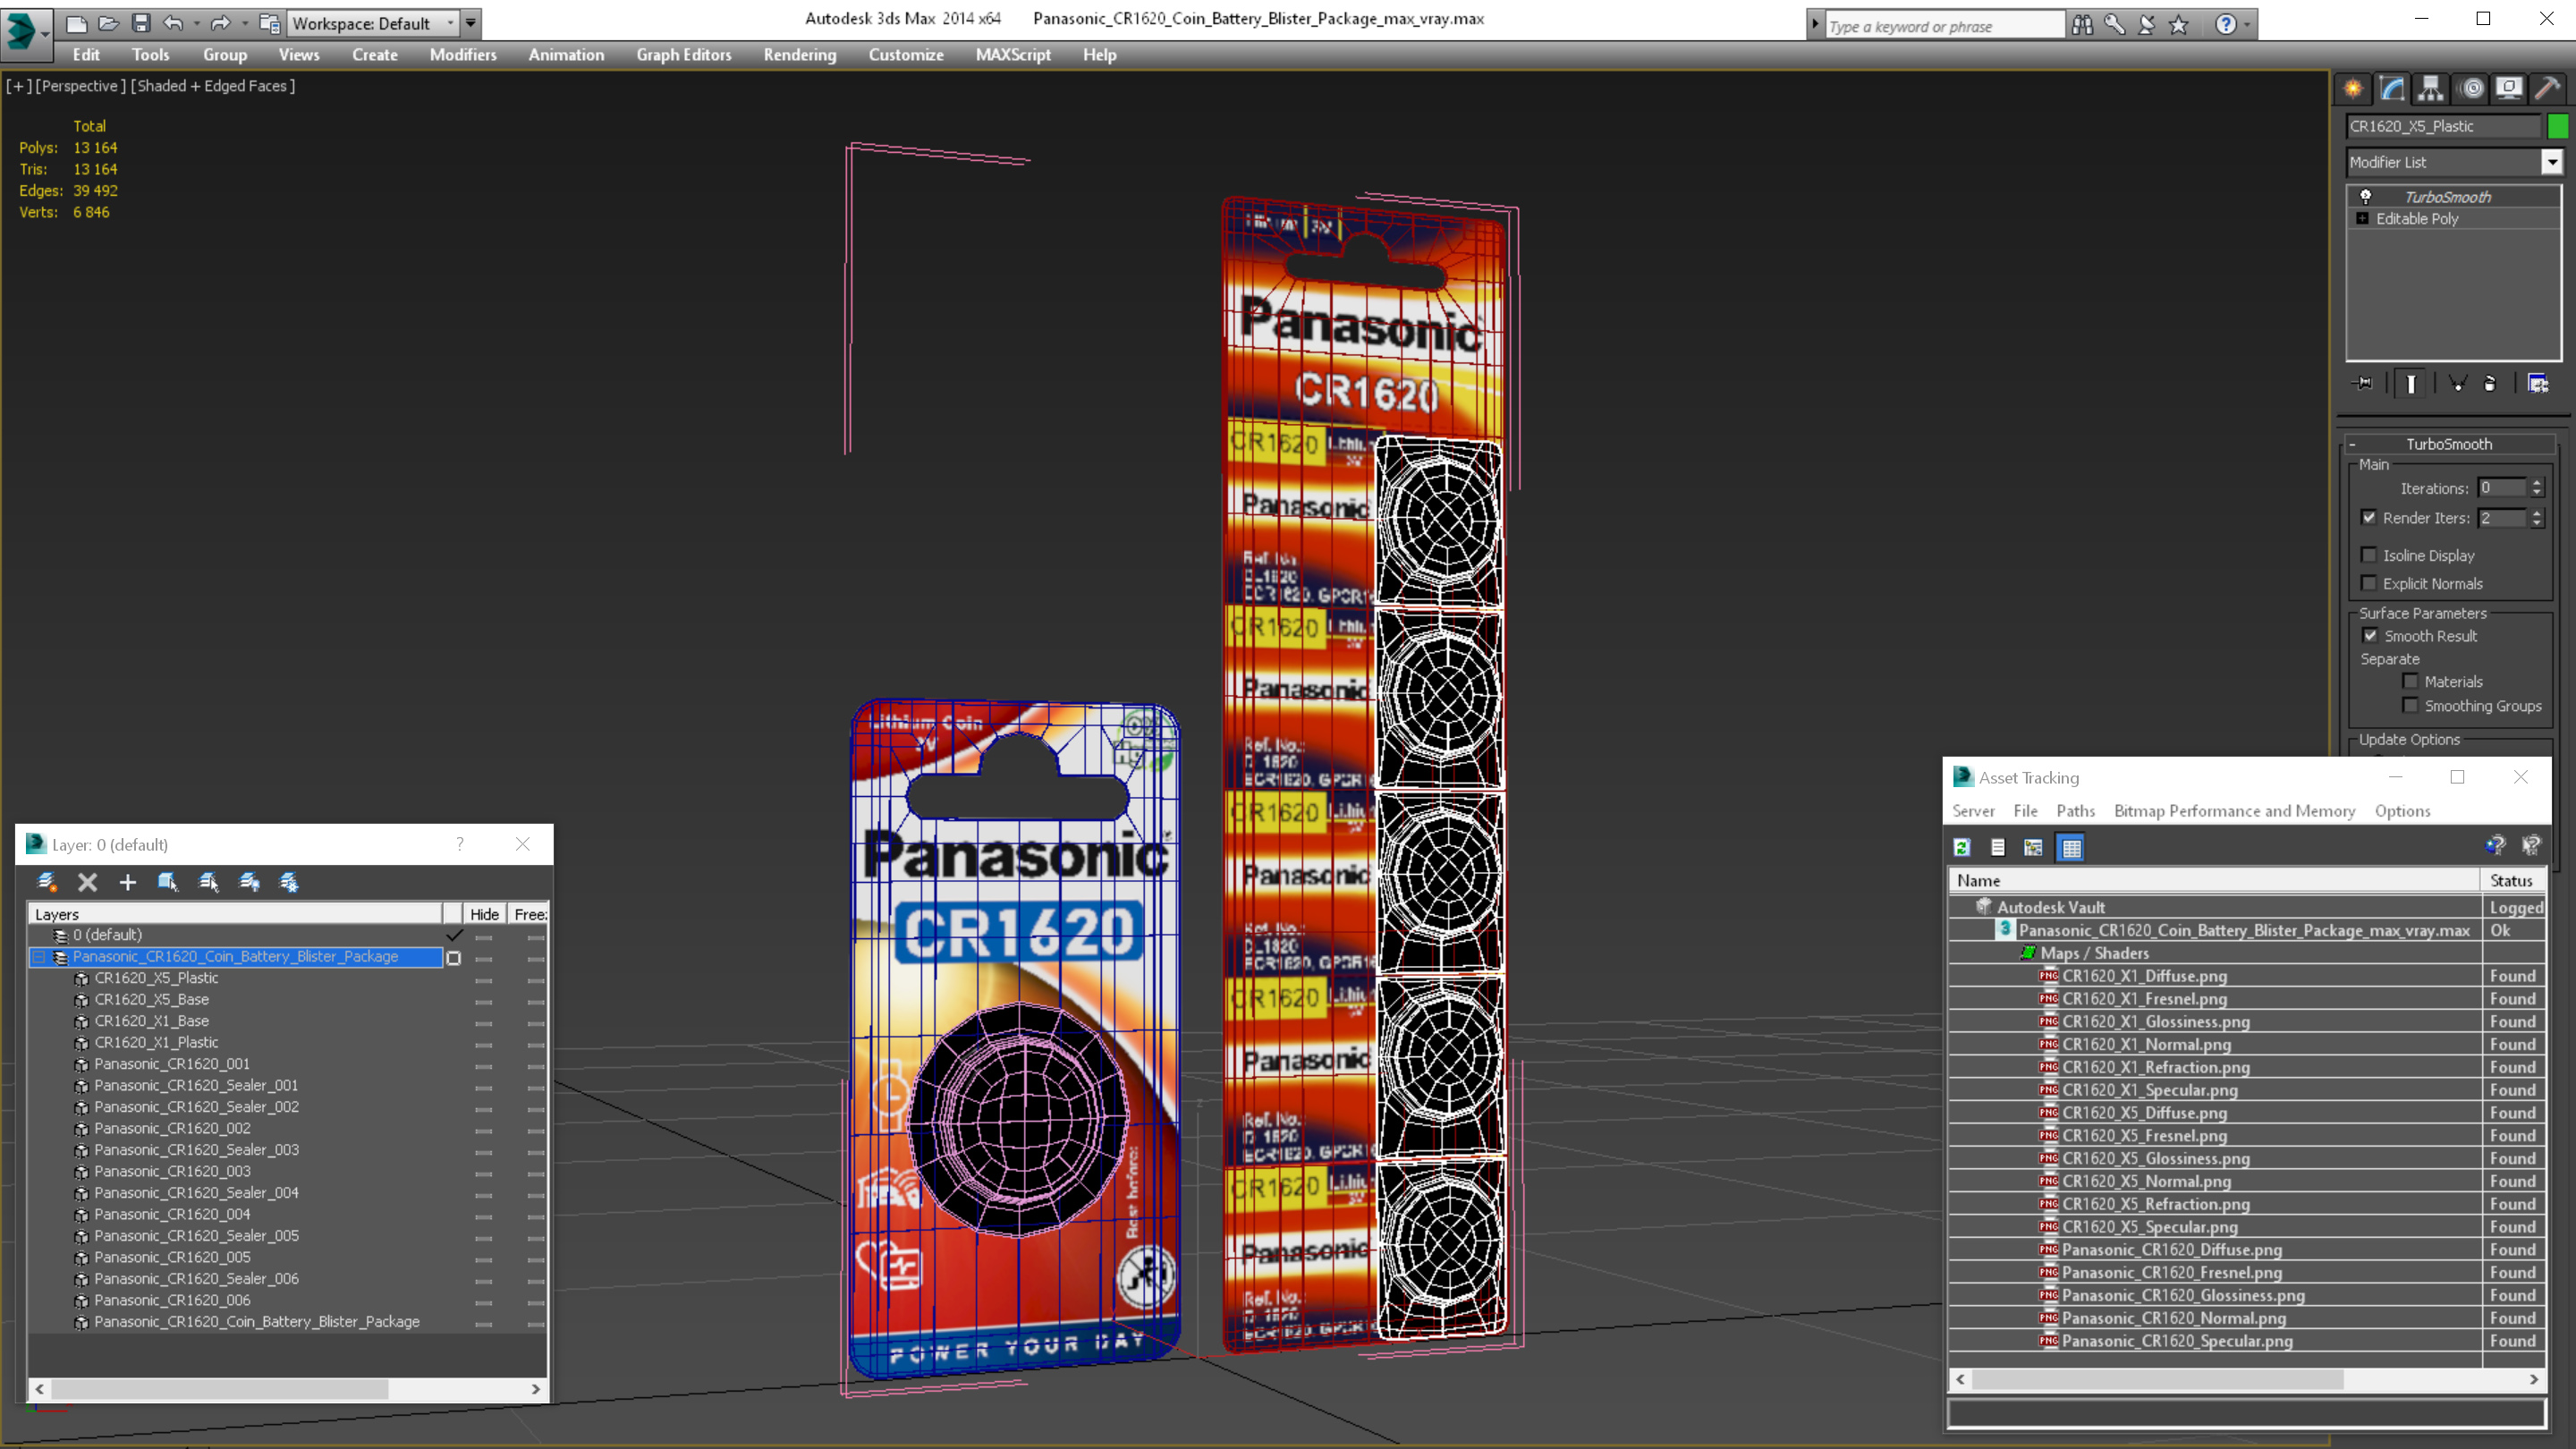Toggle the Render Iters checkbox

[x=2369, y=517]
